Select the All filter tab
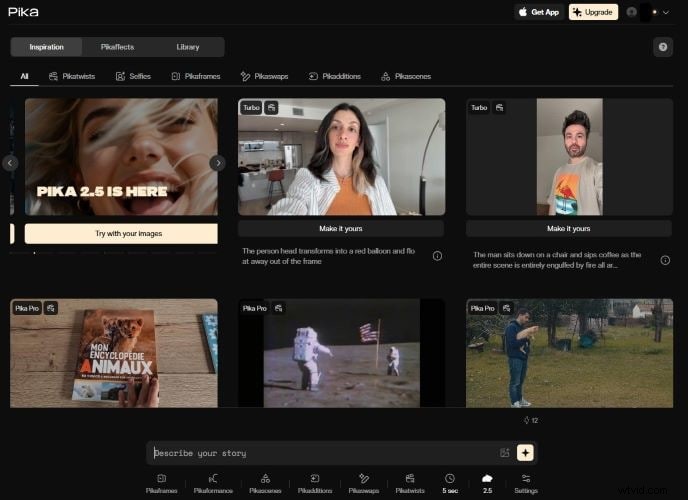 coord(25,76)
